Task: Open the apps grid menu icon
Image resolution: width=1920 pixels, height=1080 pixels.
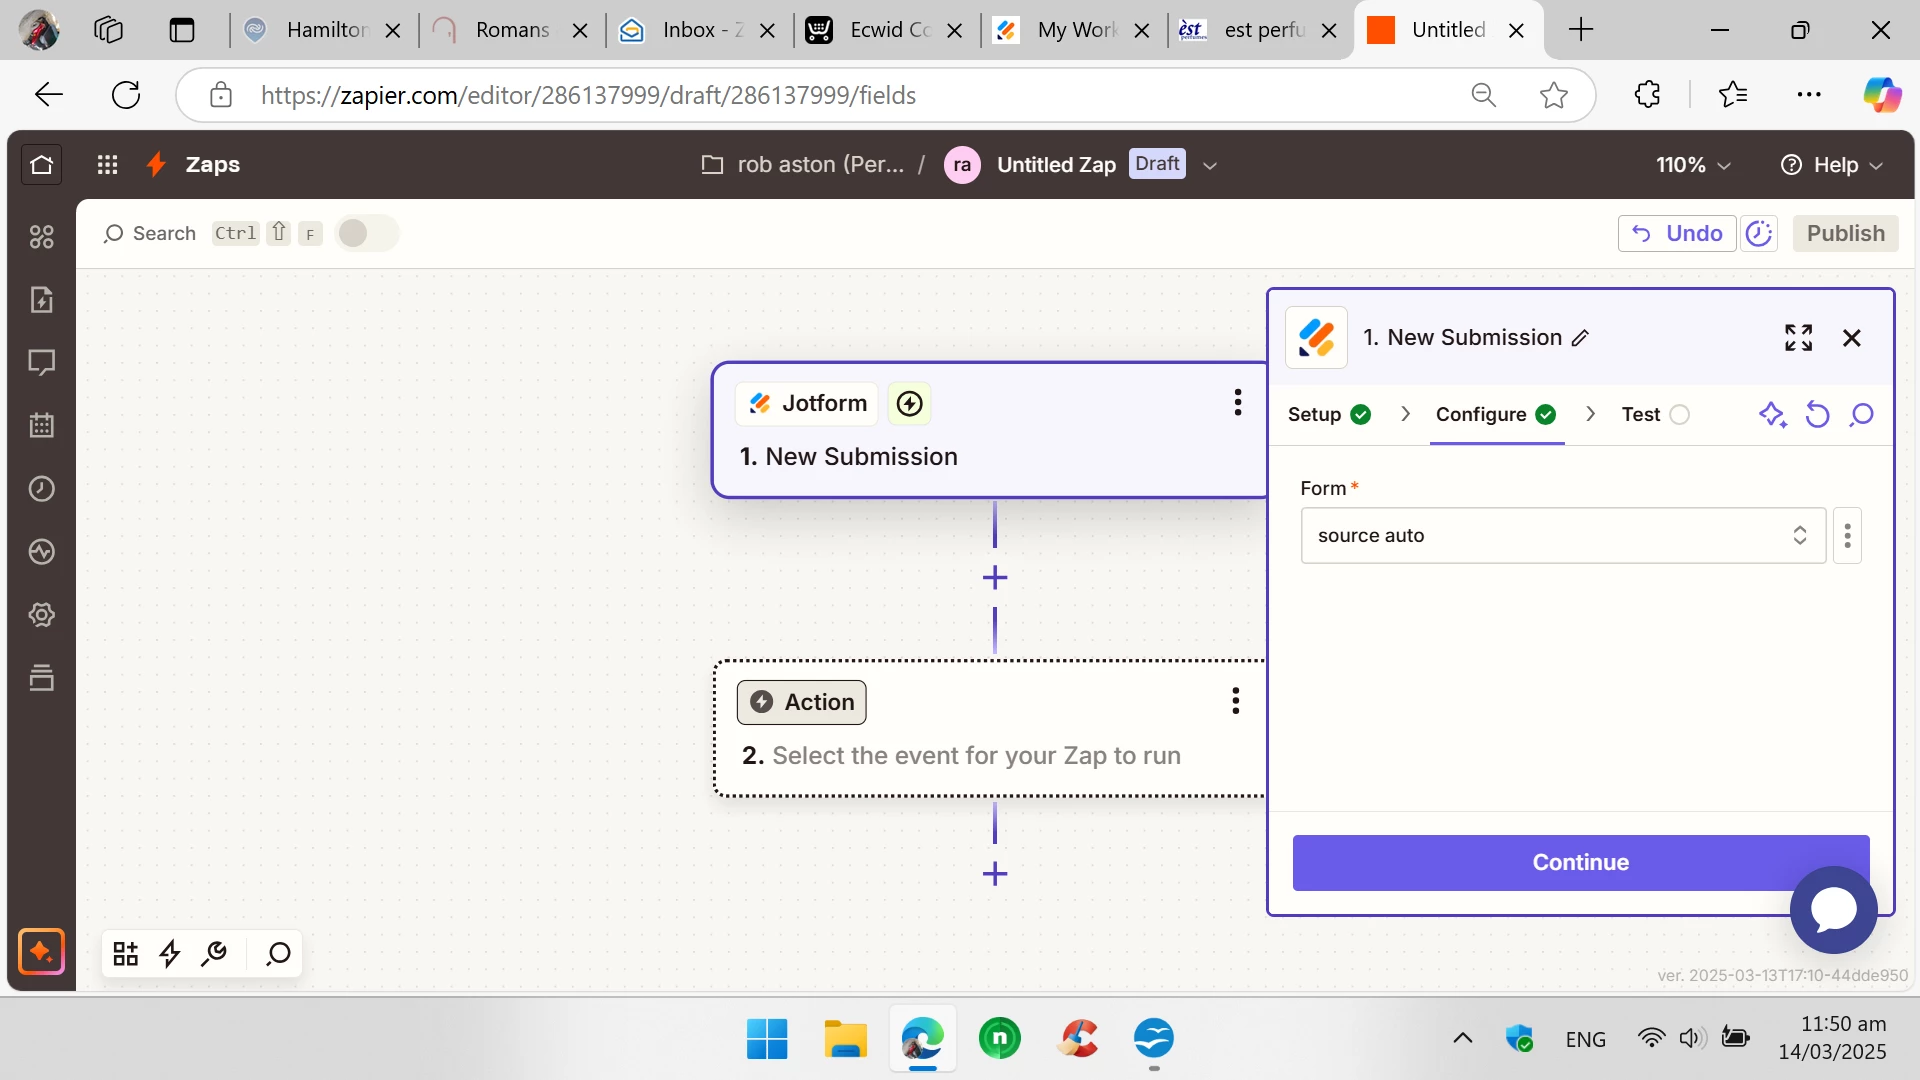Action: pyautogui.click(x=107, y=165)
